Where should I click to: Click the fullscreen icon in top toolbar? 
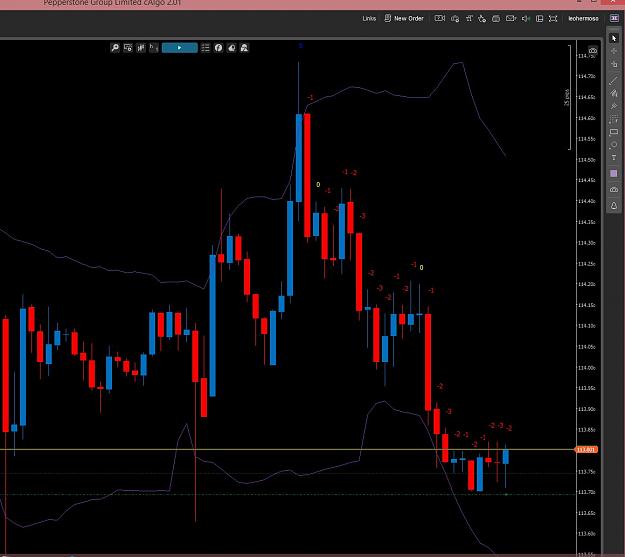tap(553, 18)
